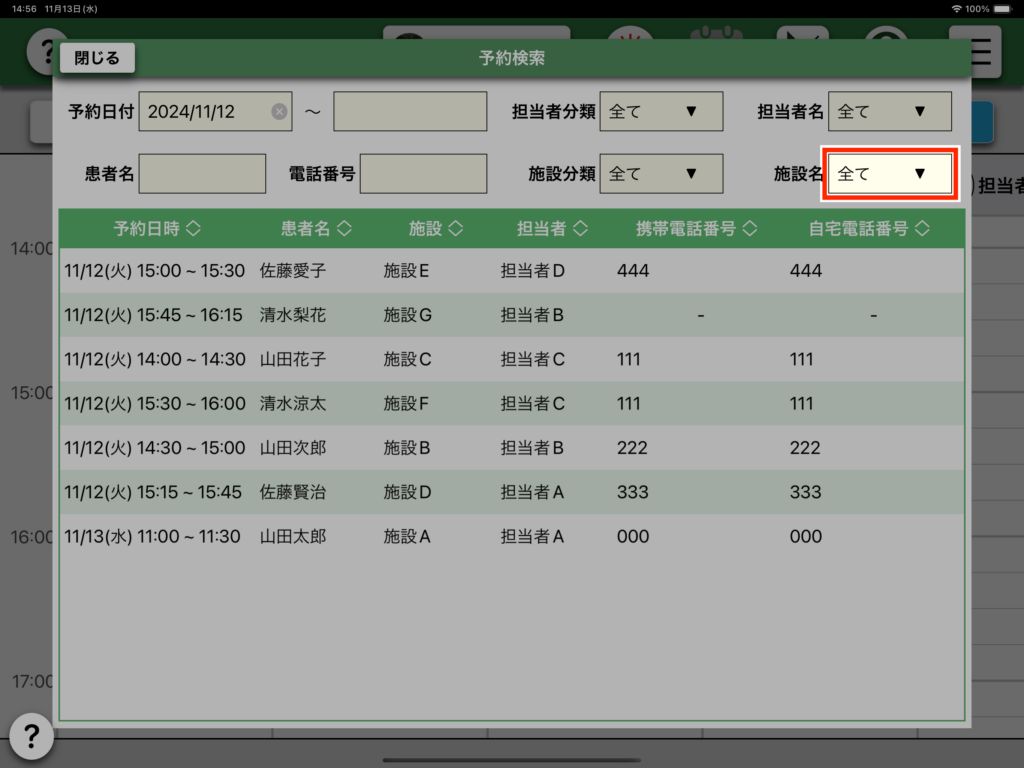Viewport: 1024px width, 768px height.
Task: Open the 担当者名 dropdown
Action: coord(890,112)
